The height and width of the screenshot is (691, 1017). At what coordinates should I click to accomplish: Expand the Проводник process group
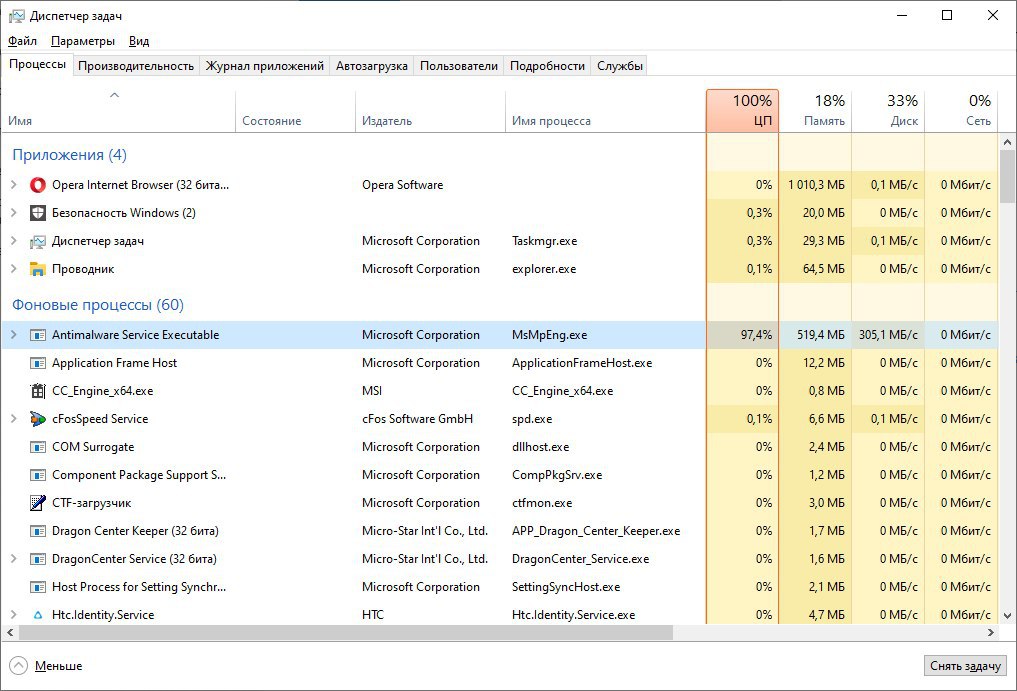[x=13, y=269]
